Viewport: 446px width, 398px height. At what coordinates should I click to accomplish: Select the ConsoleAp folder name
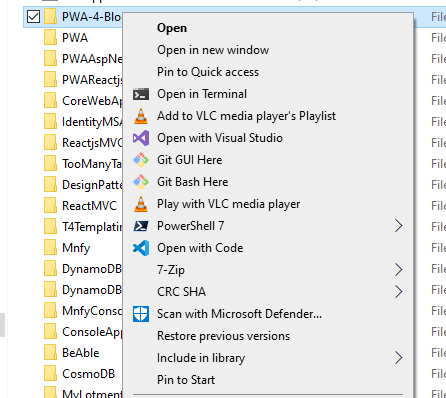tap(92, 332)
